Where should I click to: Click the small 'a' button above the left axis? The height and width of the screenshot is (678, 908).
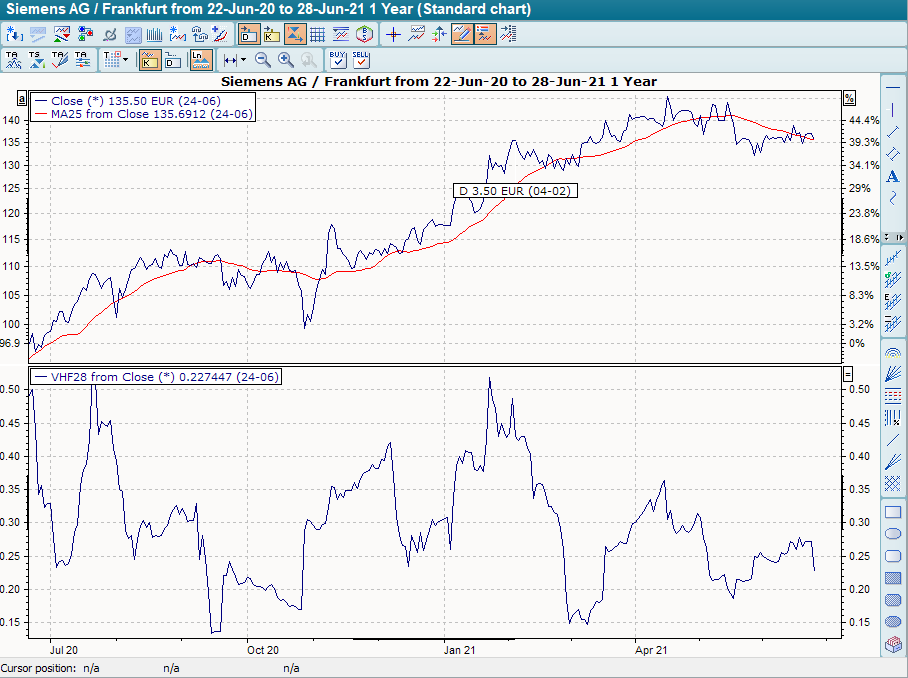point(22,97)
